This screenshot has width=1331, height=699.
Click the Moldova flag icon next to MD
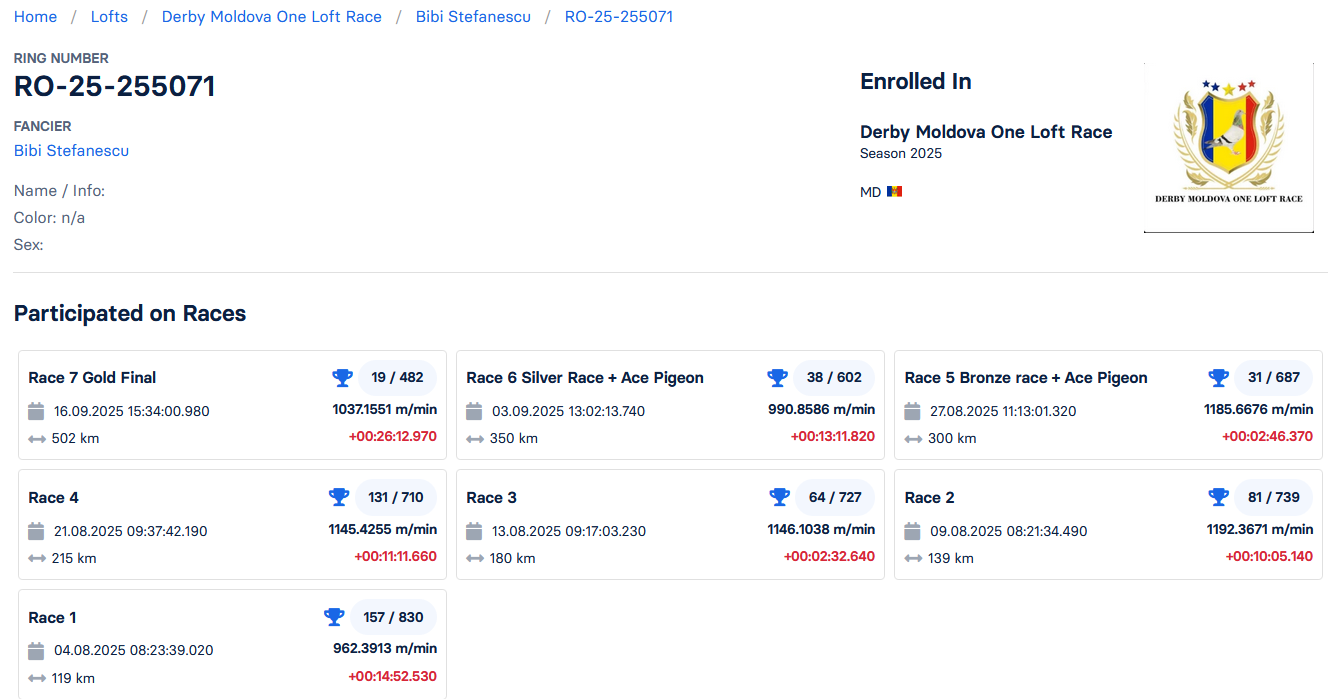(894, 192)
